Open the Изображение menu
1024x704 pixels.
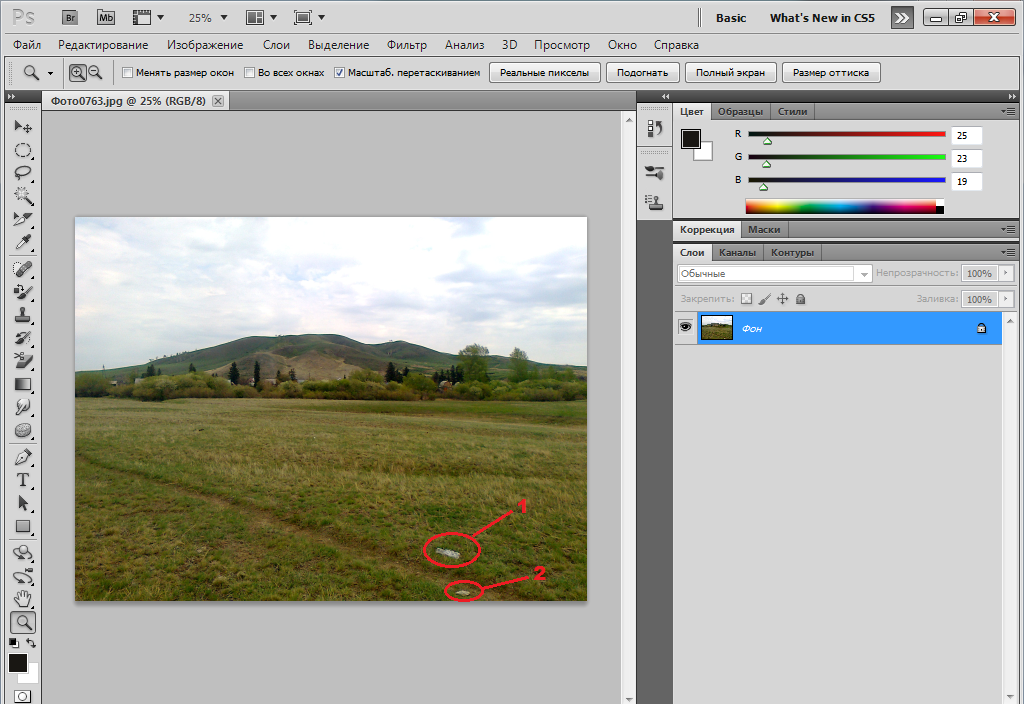click(x=205, y=45)
